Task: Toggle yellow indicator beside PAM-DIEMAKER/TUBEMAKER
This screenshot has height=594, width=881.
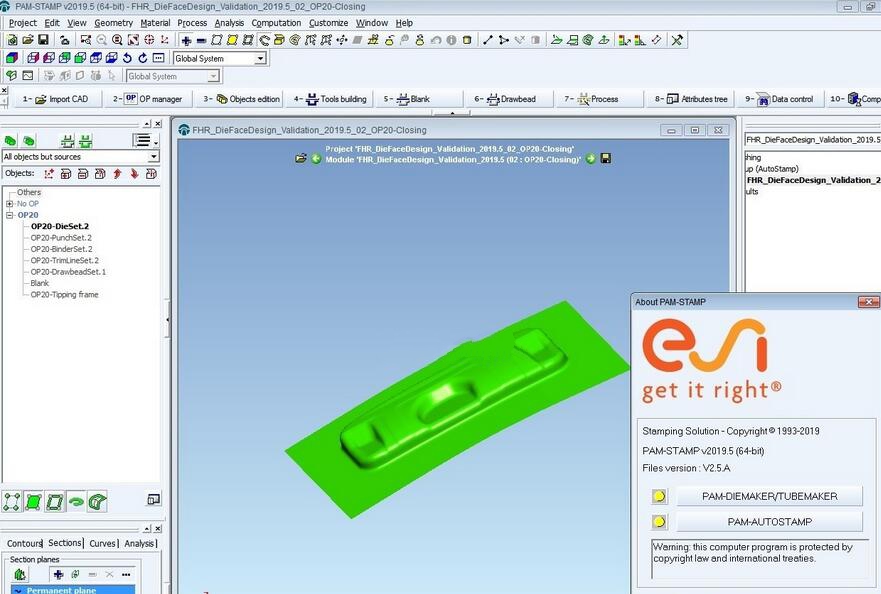Action: [659, 496]
